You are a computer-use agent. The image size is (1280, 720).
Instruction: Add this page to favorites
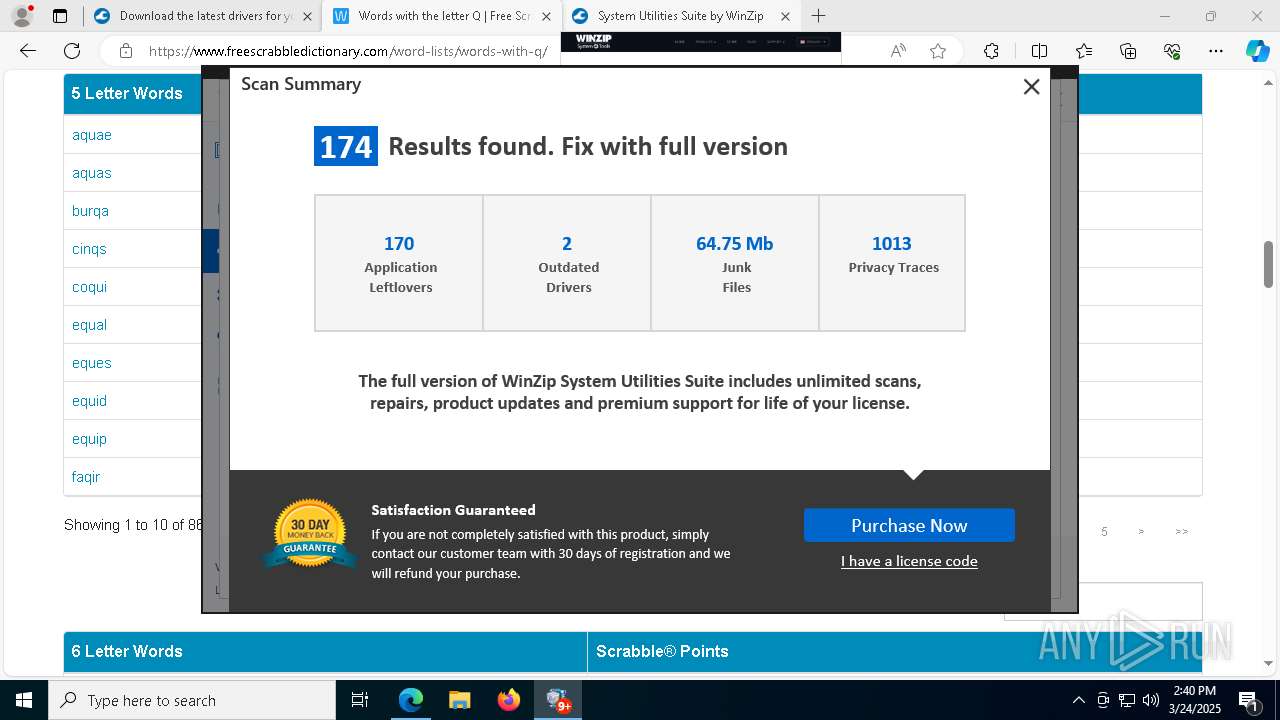point(938,51)
